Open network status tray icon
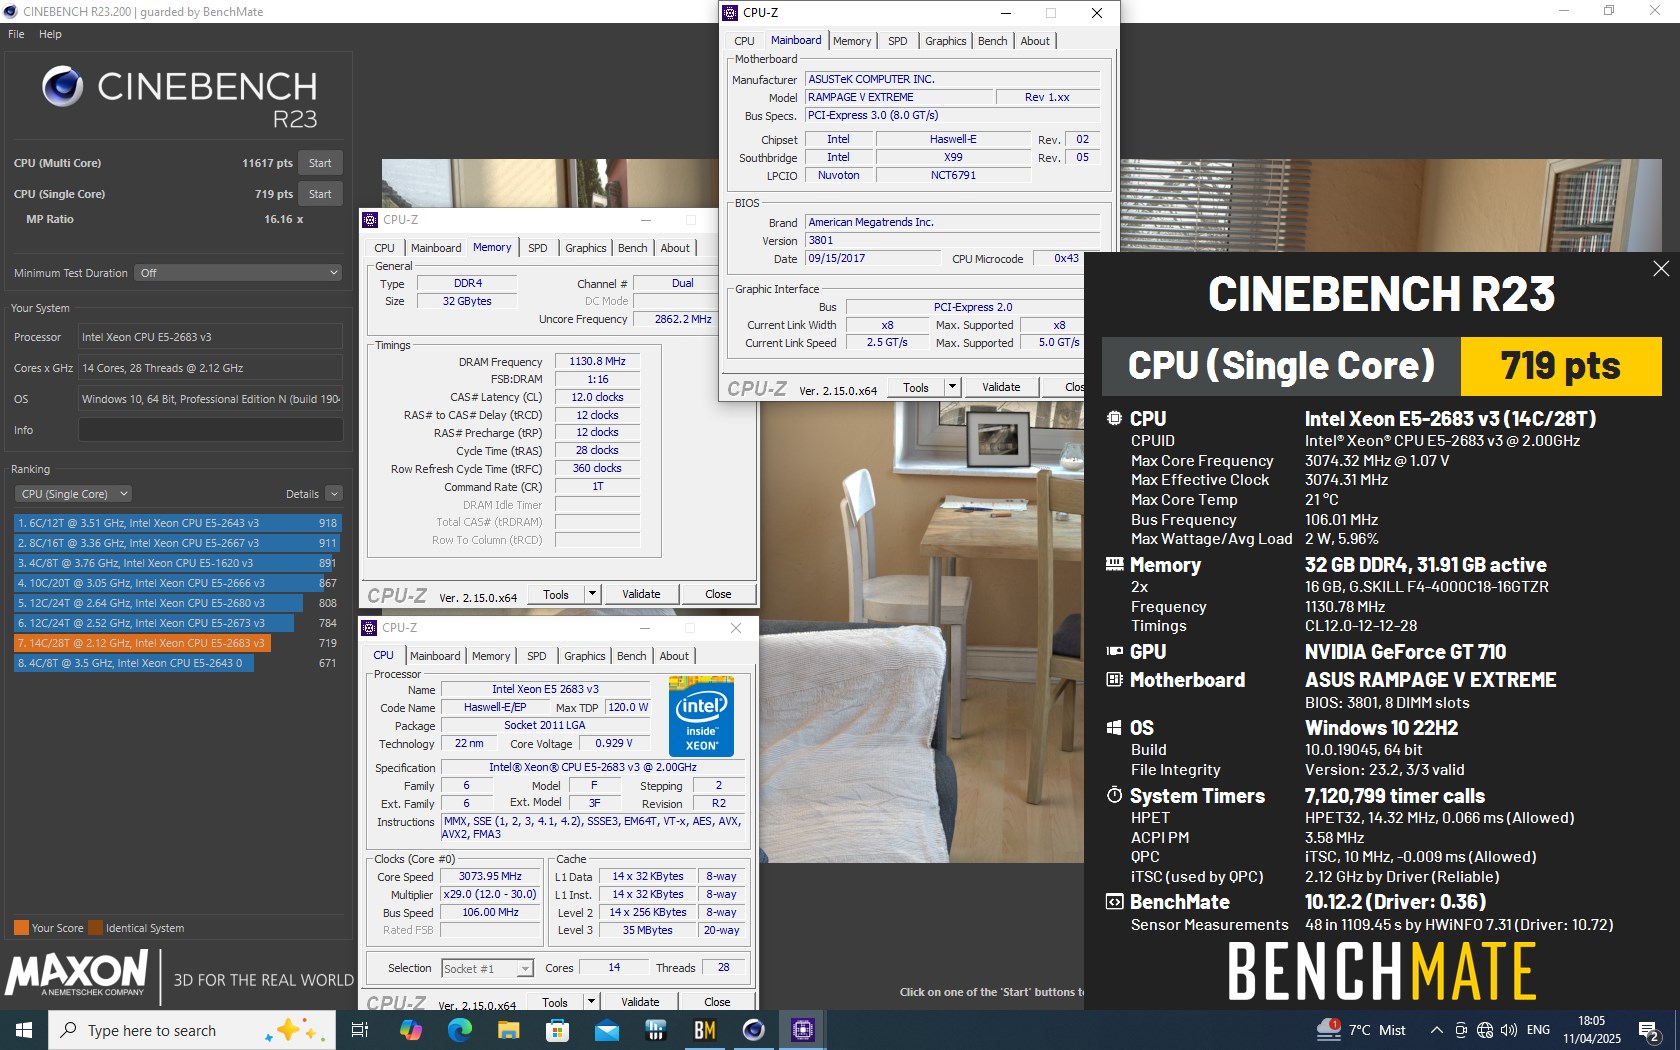Viewport: 1680px width, 1050px height. pos(1485,1030)
